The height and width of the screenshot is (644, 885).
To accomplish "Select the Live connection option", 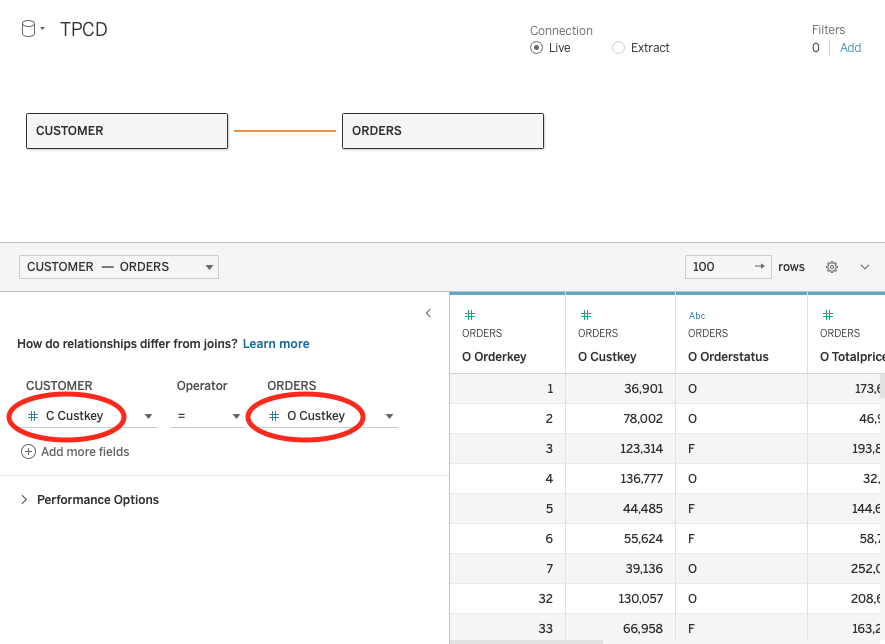I will click(x=537, y=47).
